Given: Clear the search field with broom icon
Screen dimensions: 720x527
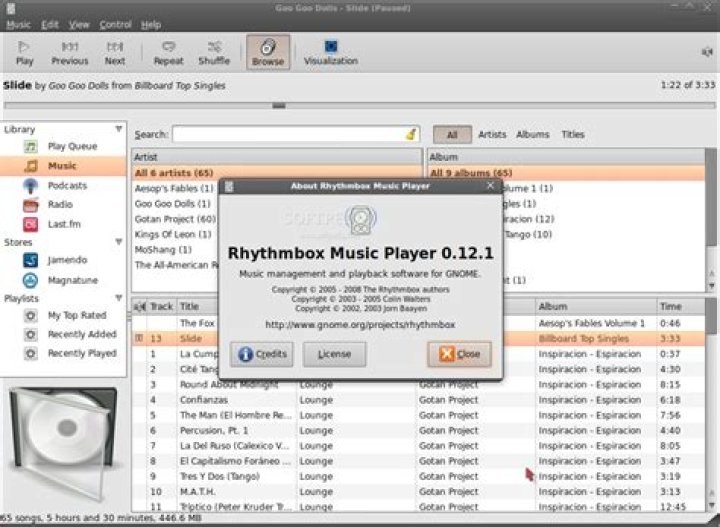Looking at the screenshot, I should coord(411,135).
